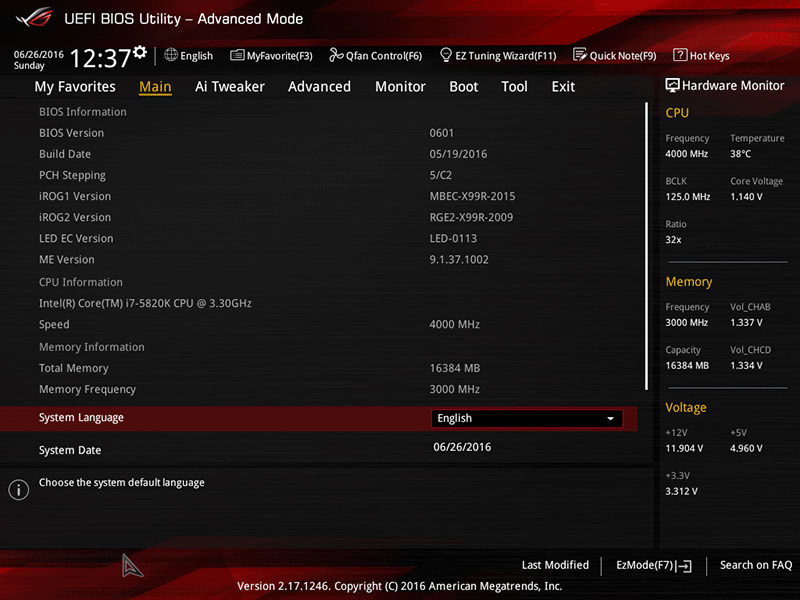Click +12V reading 11.904 V

click(684, 448)
